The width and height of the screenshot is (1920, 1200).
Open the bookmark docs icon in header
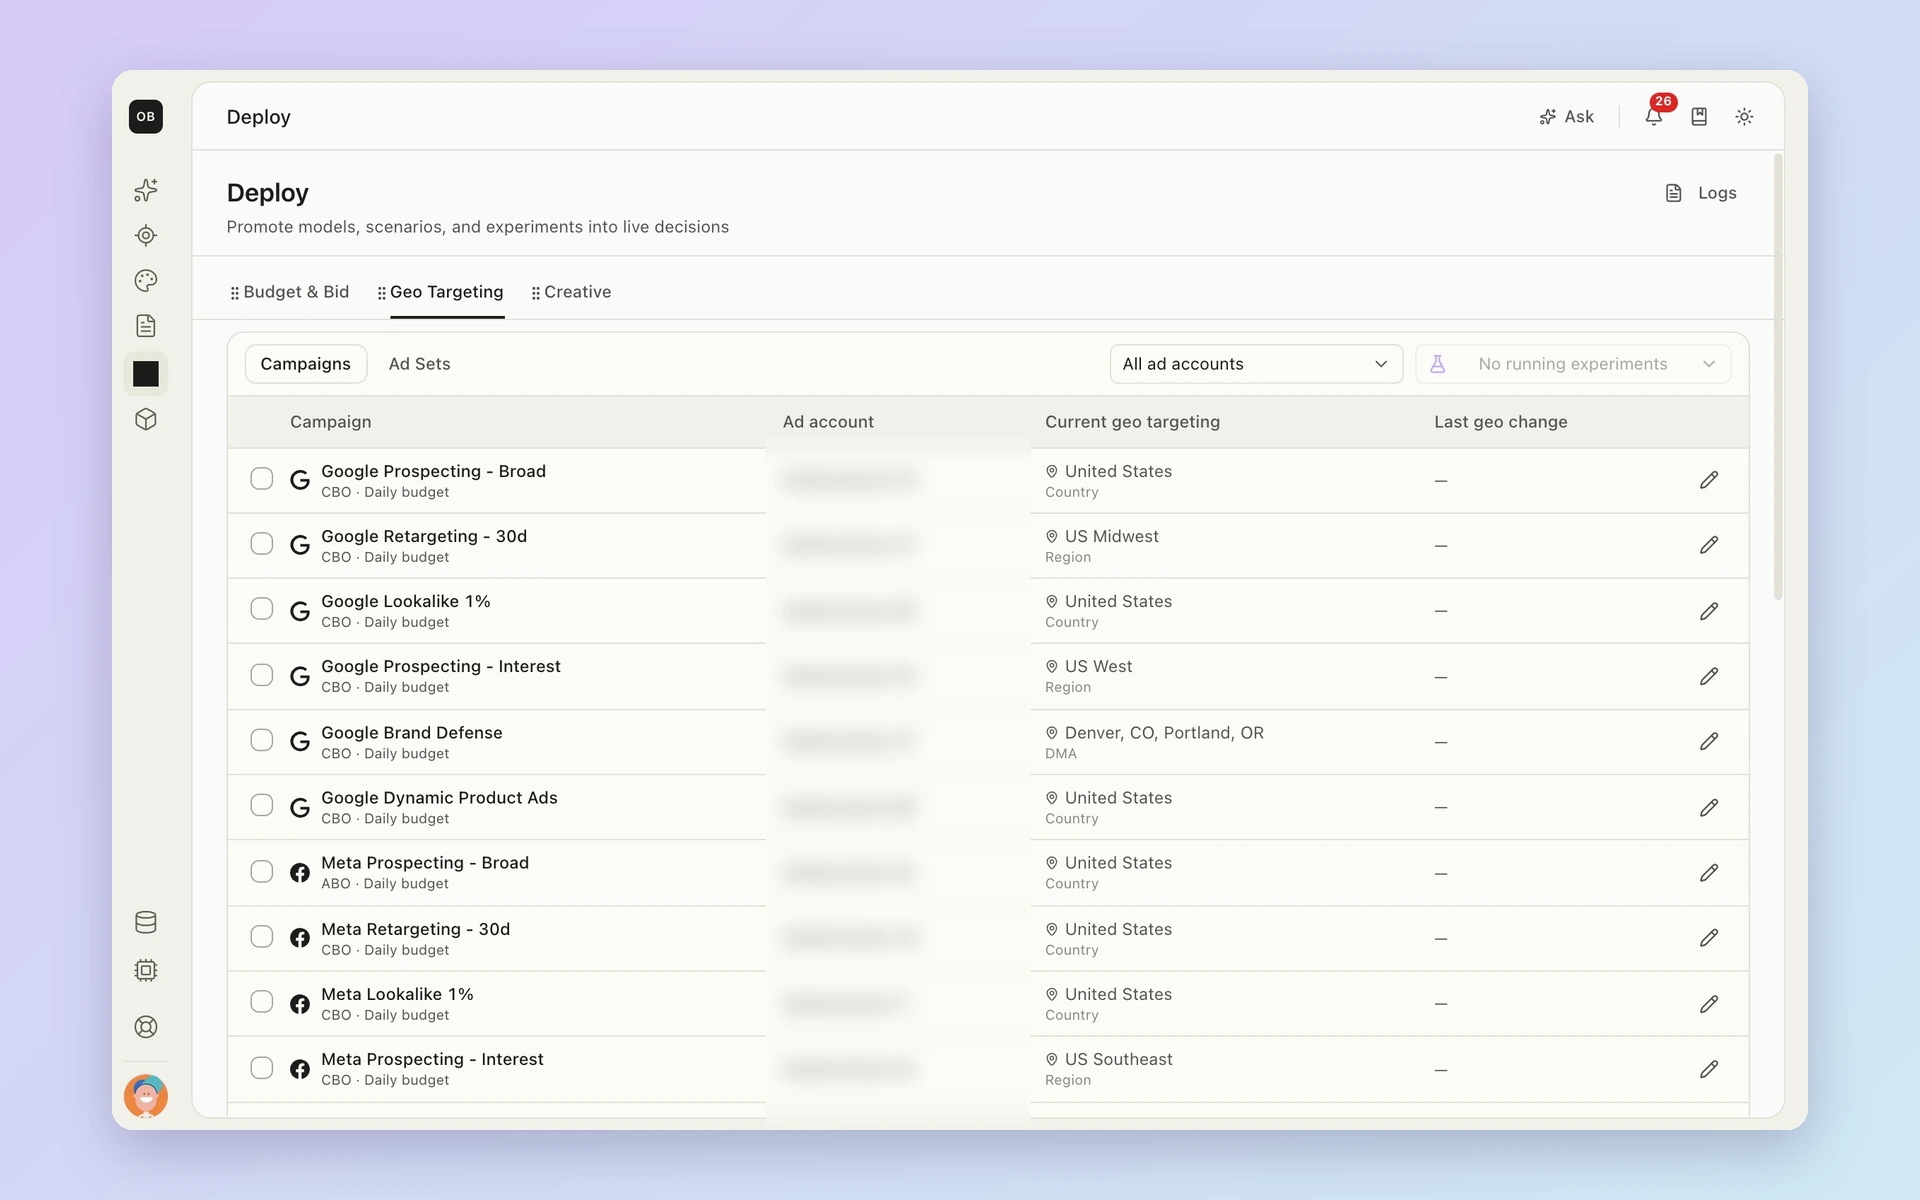[1699, 117]
